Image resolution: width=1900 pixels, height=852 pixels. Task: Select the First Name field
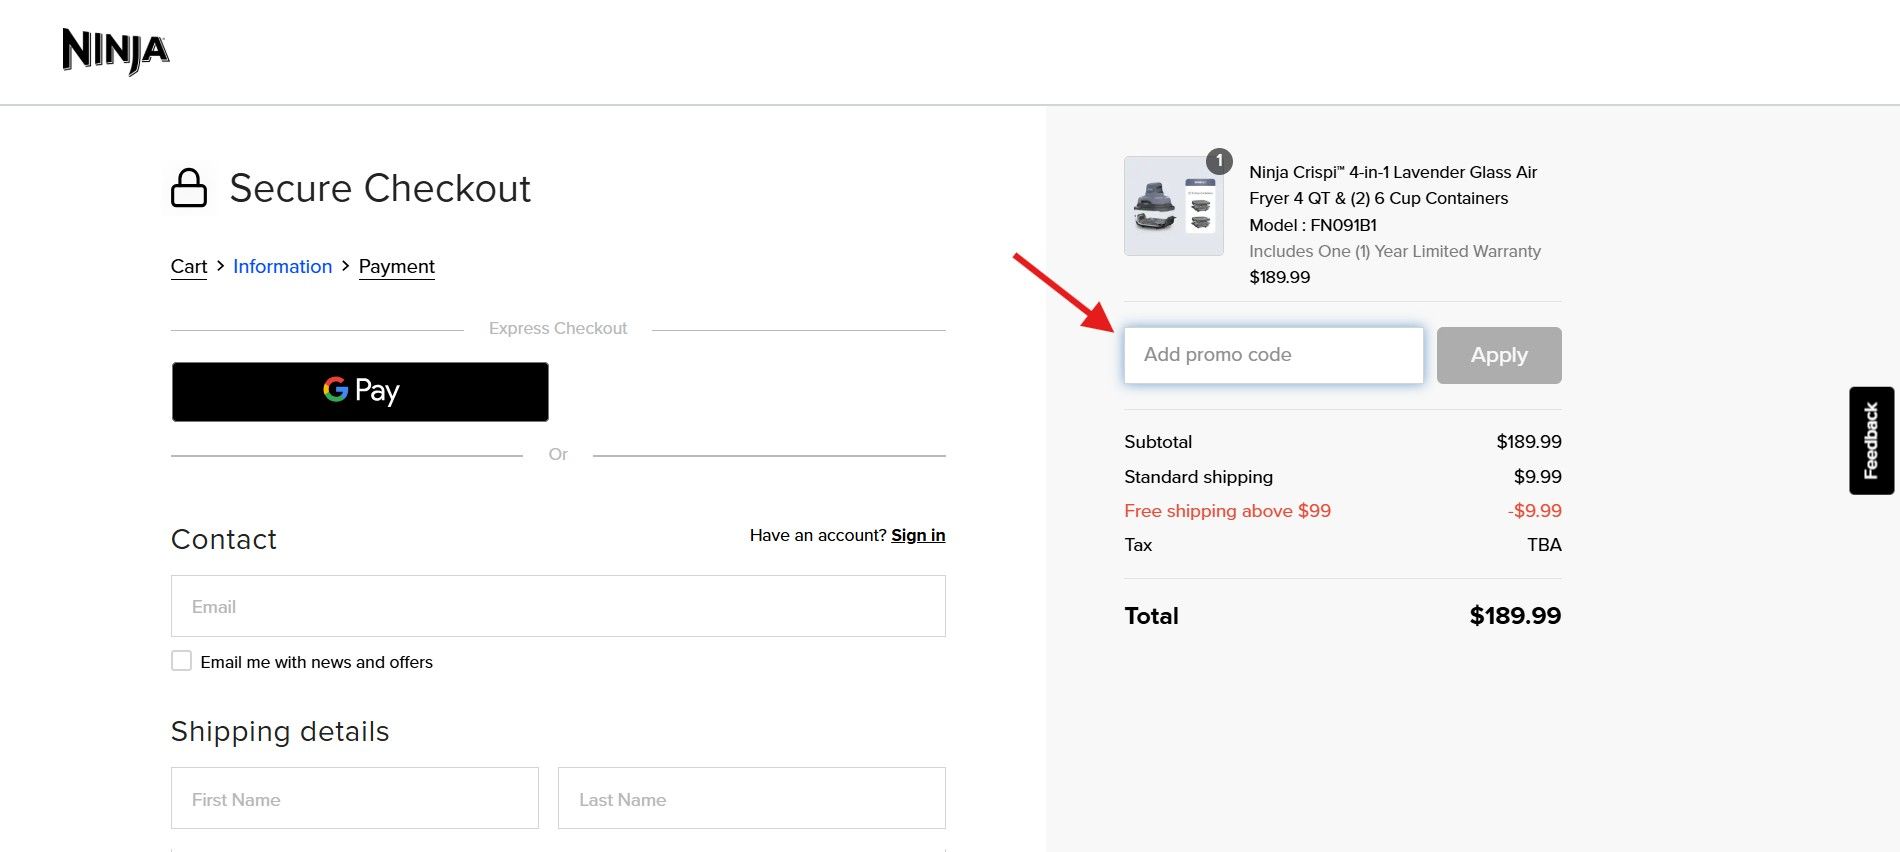tap(354, 798)
